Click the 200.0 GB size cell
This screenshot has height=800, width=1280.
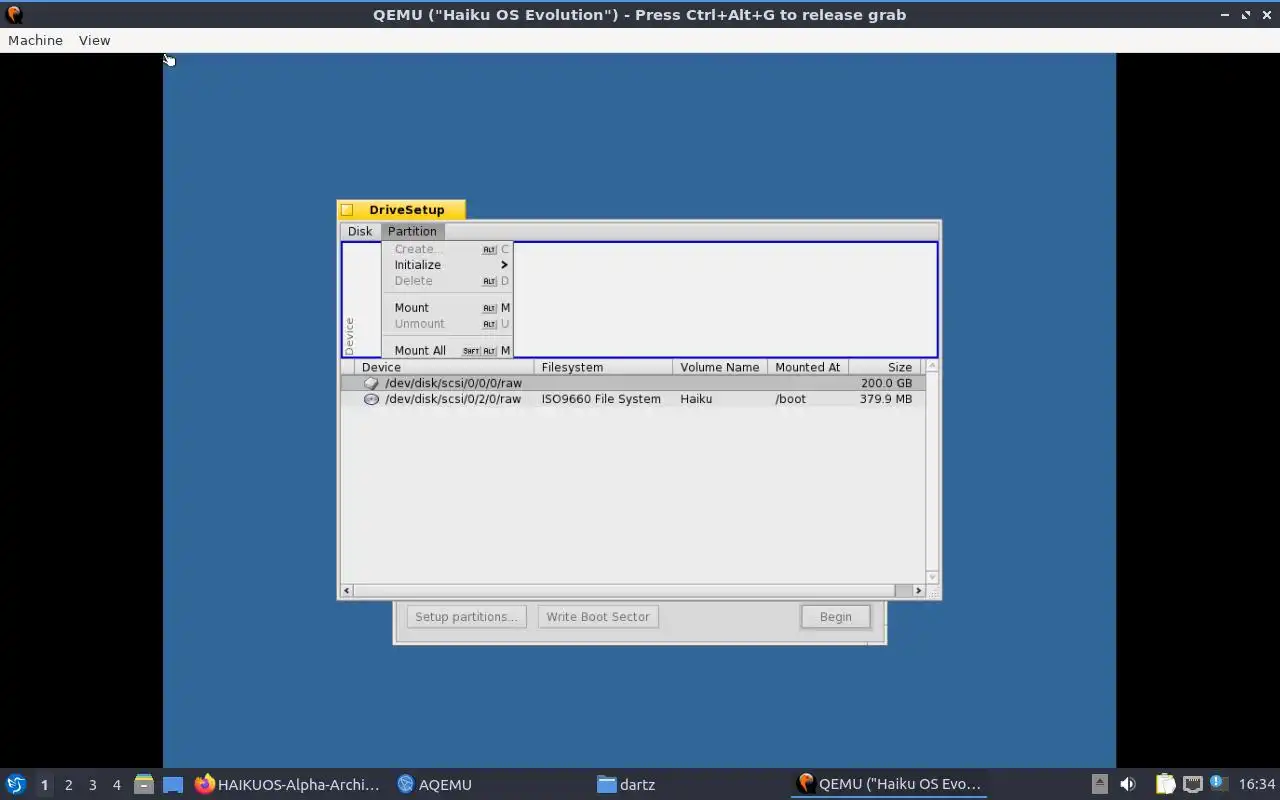[886, 383]
